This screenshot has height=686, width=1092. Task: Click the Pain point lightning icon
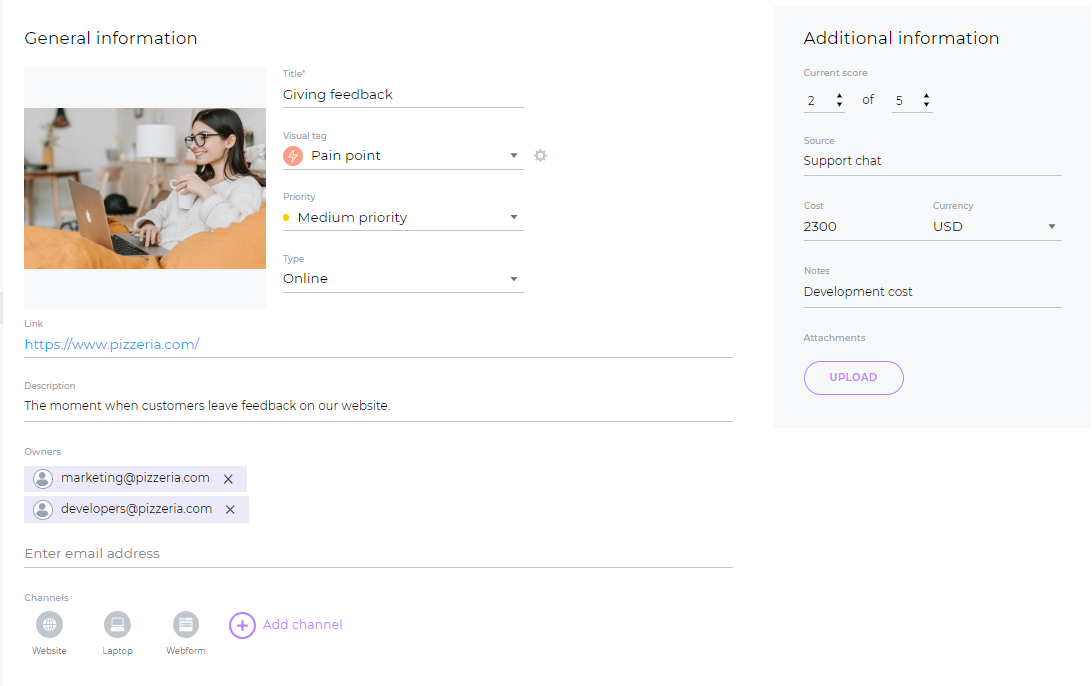coord(293,156)
